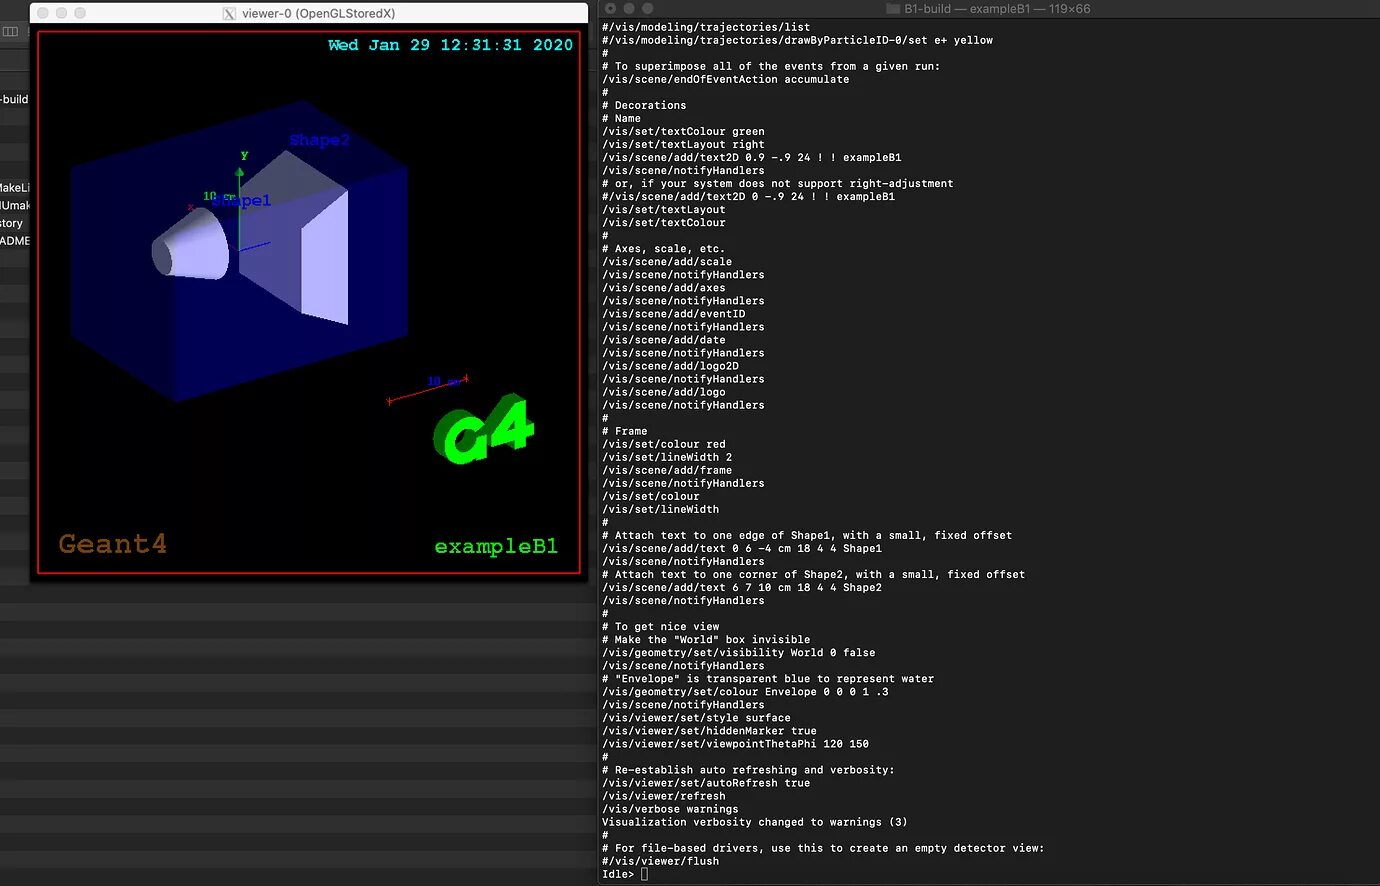Click the folder icon in the B1-build terminal title

pos(893,9)
